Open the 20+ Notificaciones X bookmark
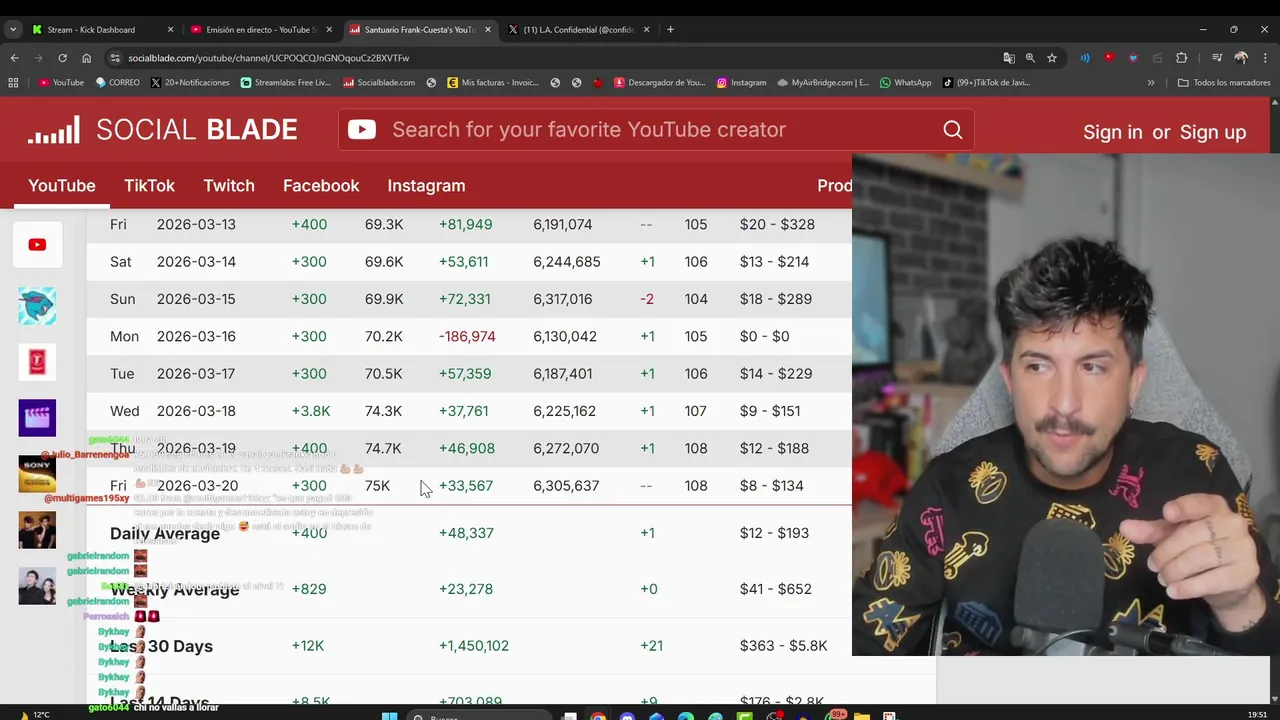Image resolution: width=1280 pixels, height=720 pixels. (190, 83)
